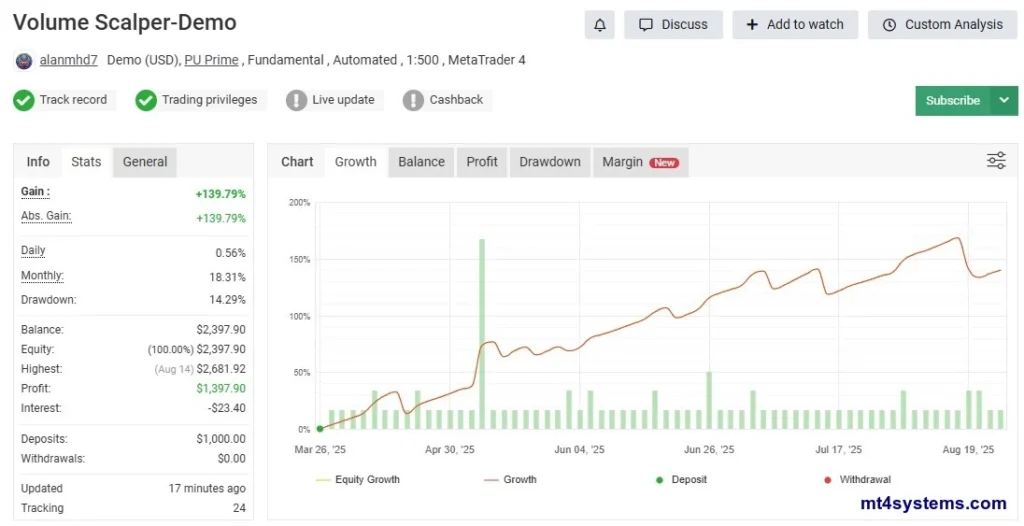
Task: Click the Interest value -$23.40
Action: pos(227,408)
